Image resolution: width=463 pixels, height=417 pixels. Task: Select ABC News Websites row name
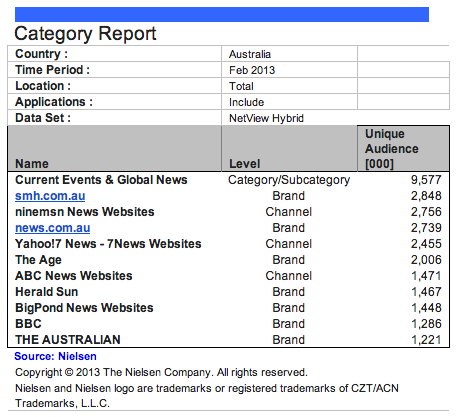[74, 276]
